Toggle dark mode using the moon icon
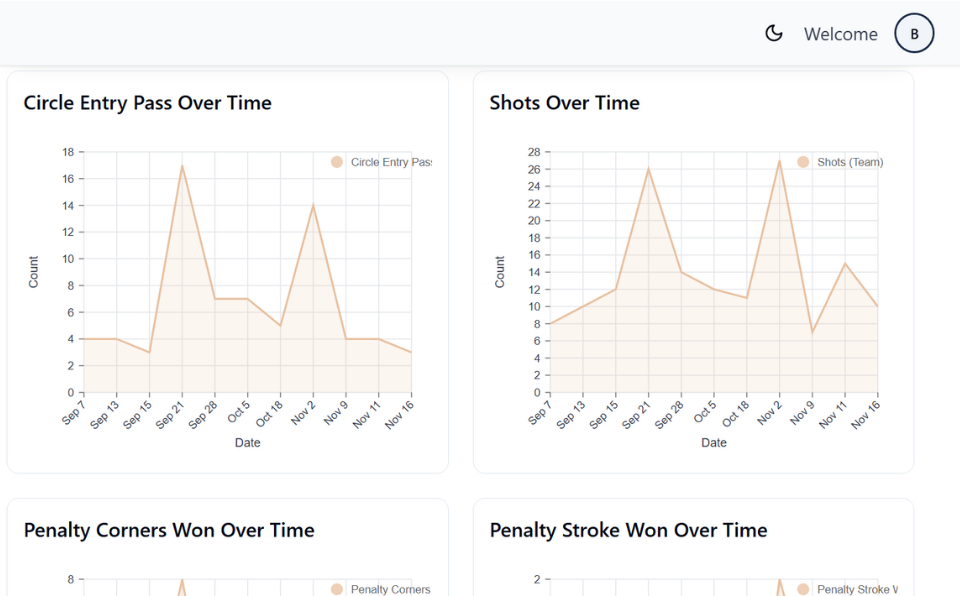 (774, 33)
